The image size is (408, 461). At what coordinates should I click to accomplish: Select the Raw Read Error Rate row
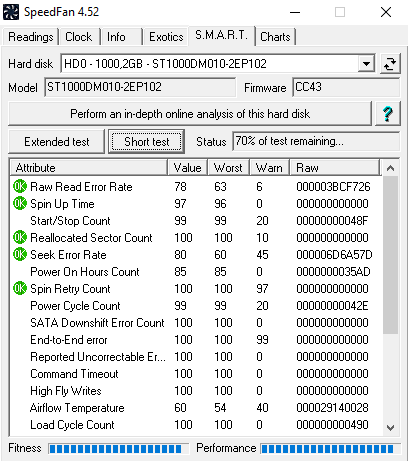[197, 187]
